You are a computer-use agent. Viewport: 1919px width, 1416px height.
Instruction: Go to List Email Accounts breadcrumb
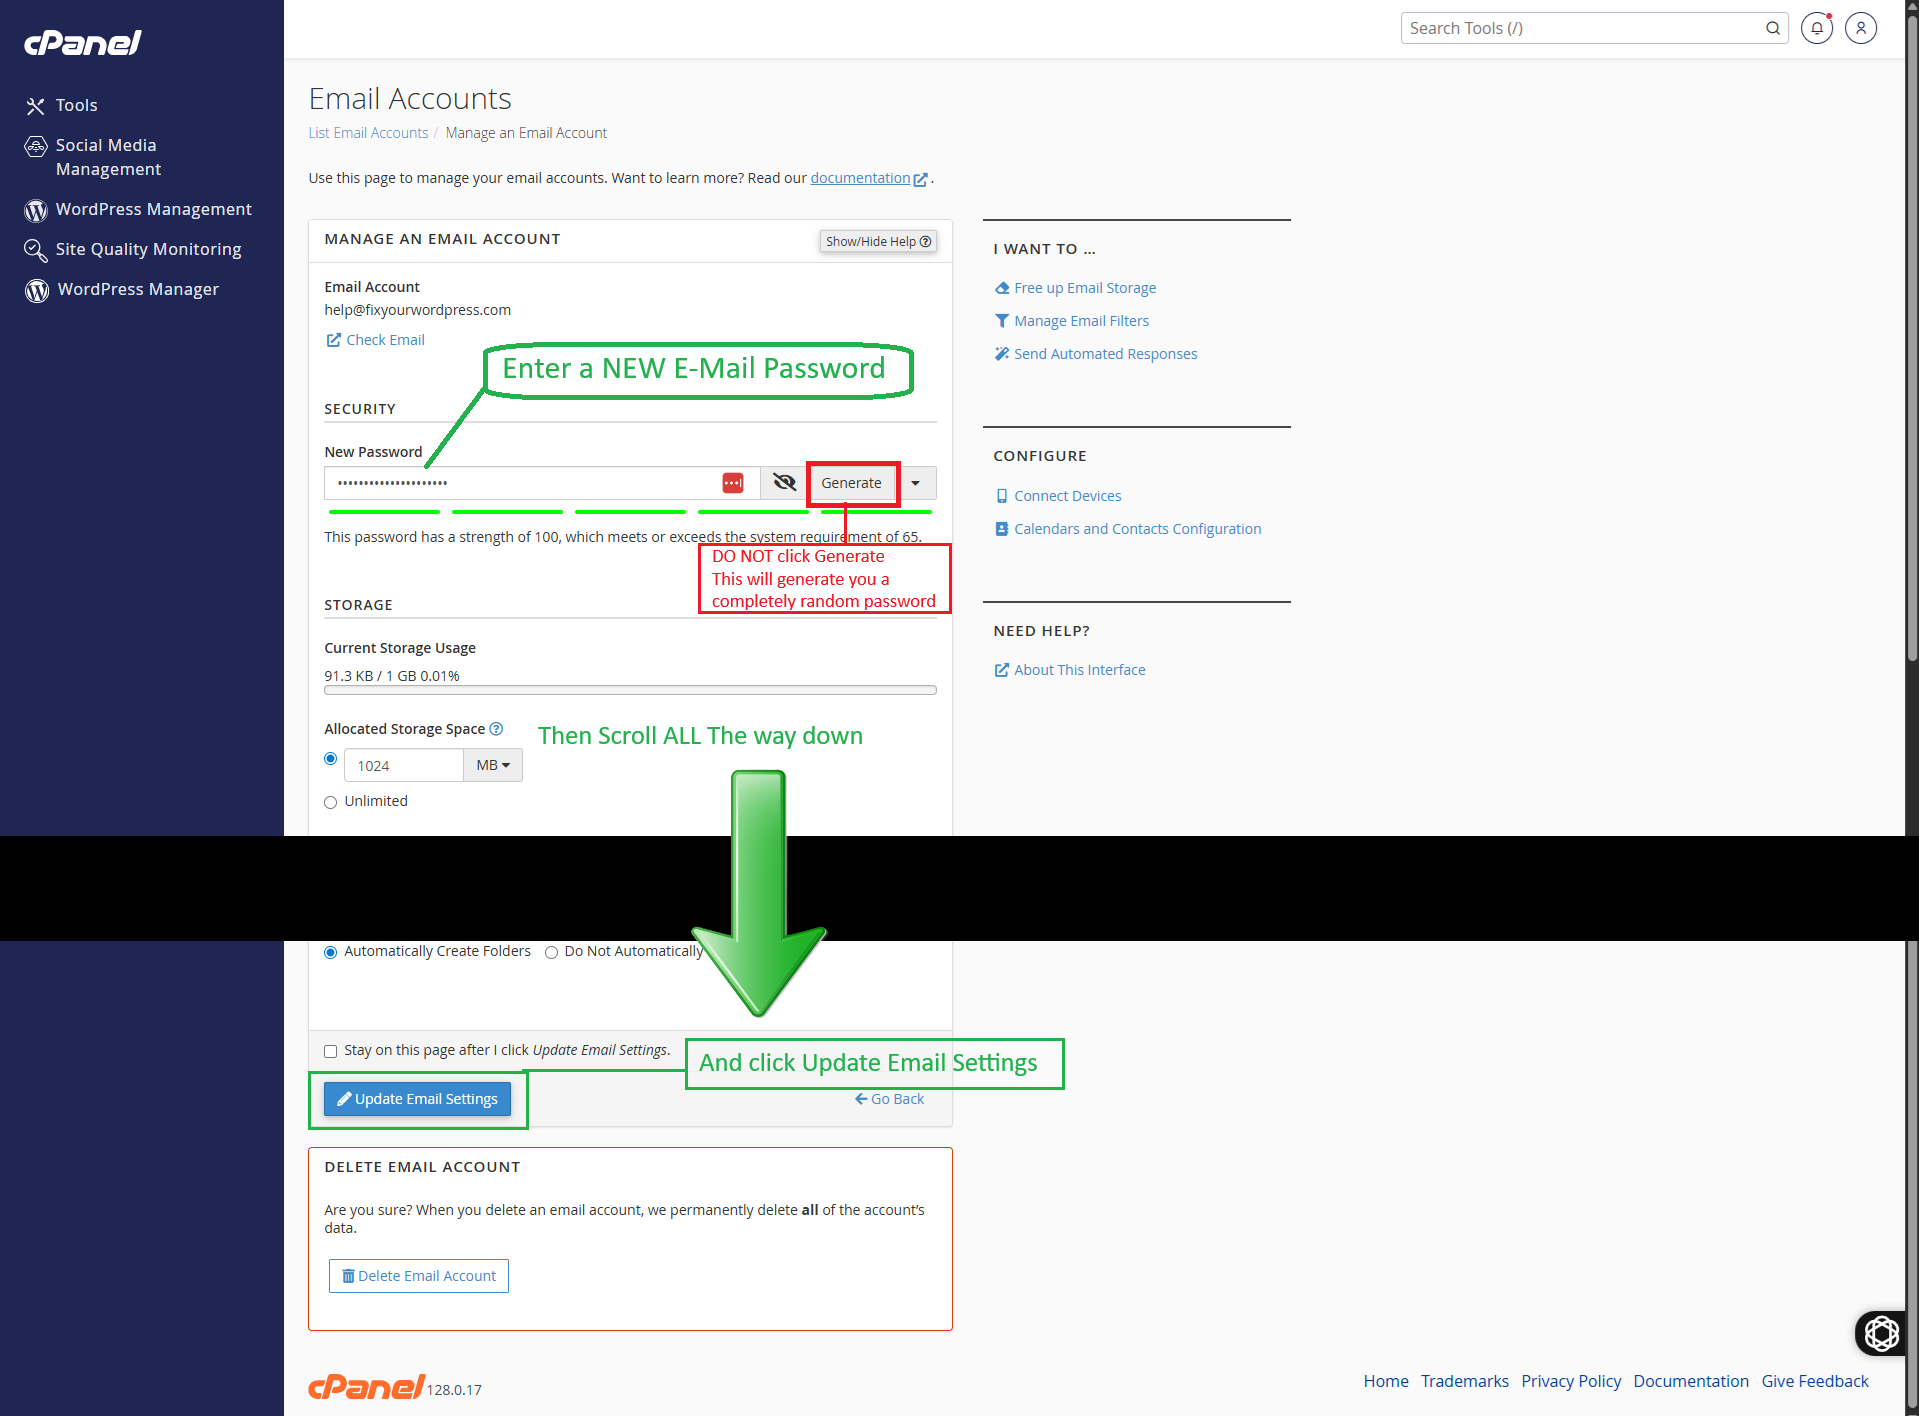point(368,133)
